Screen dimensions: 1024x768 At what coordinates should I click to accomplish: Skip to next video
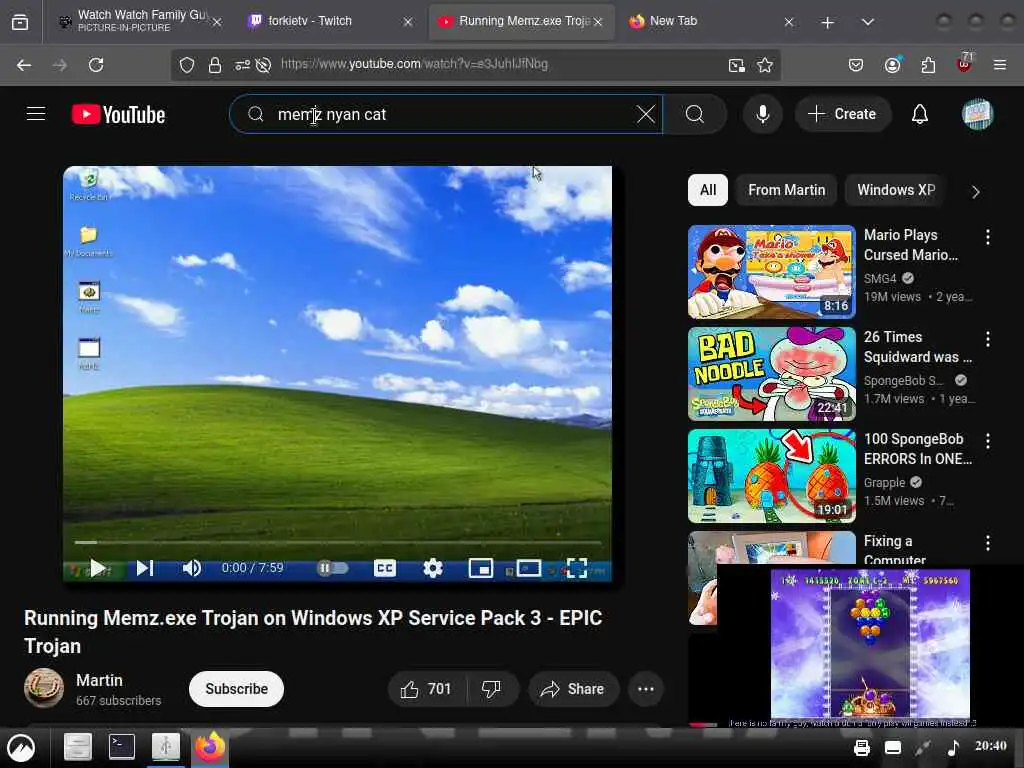(x=144, y=568)
